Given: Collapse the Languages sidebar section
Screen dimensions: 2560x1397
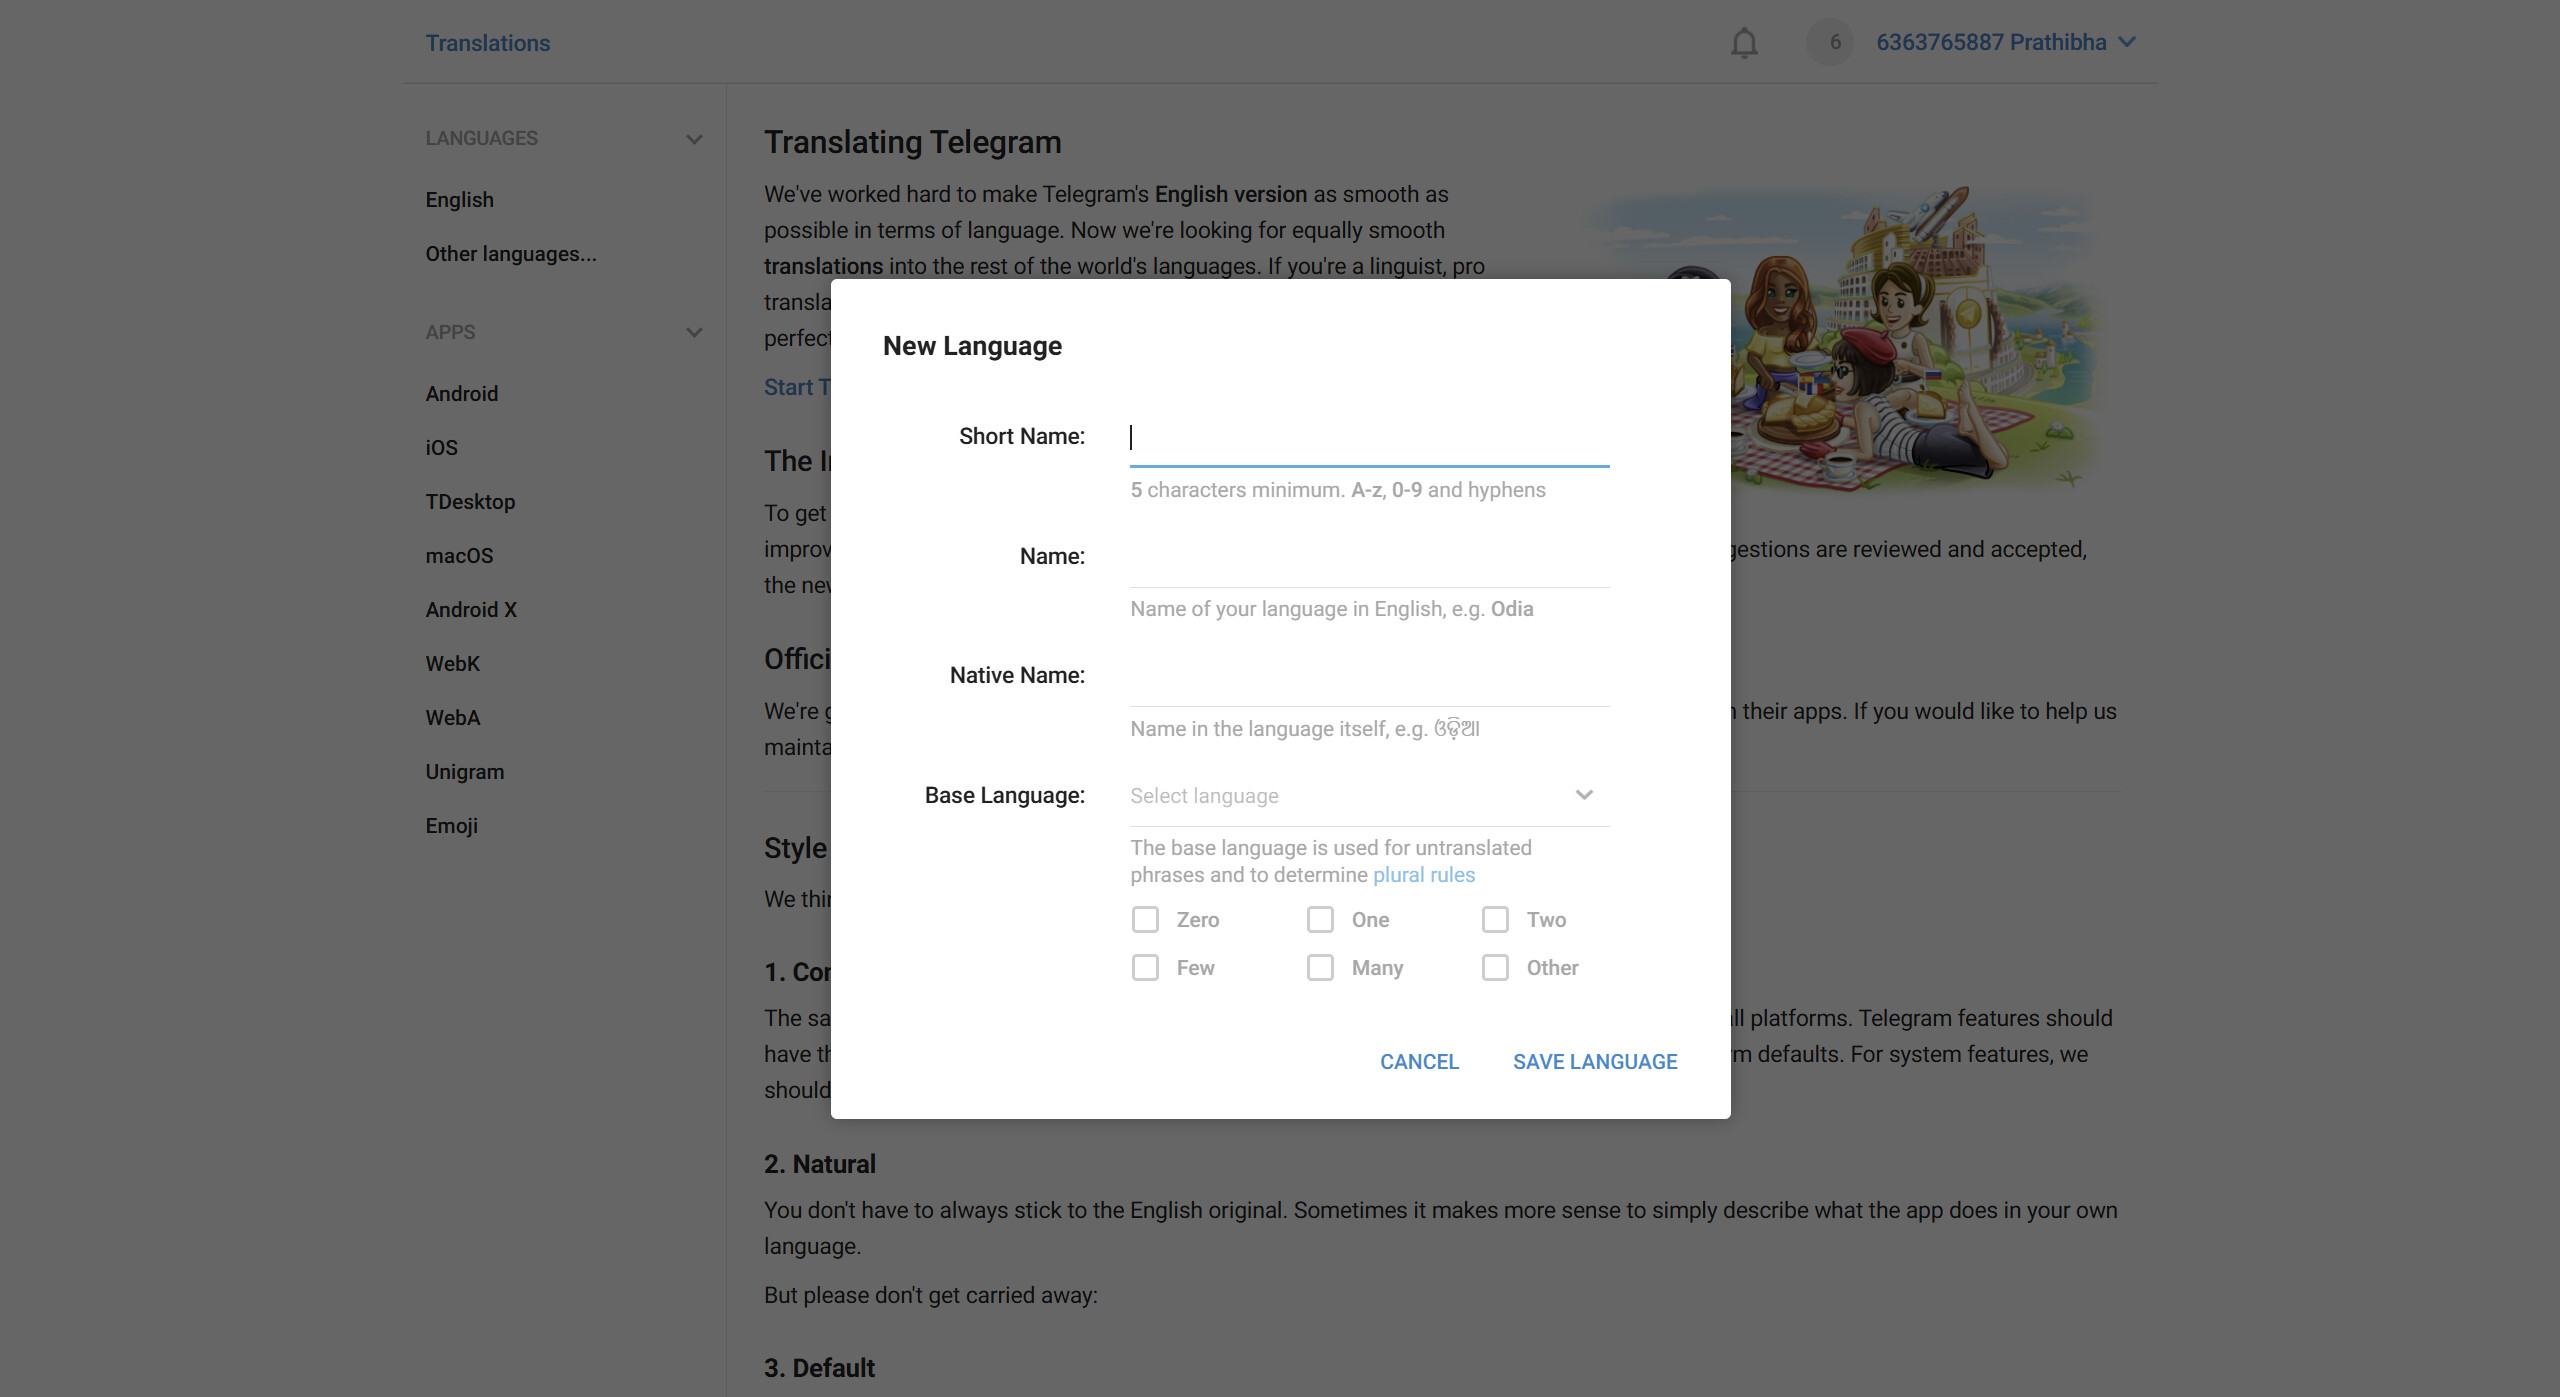Looking at the screenshot, I should coord(694,139).
